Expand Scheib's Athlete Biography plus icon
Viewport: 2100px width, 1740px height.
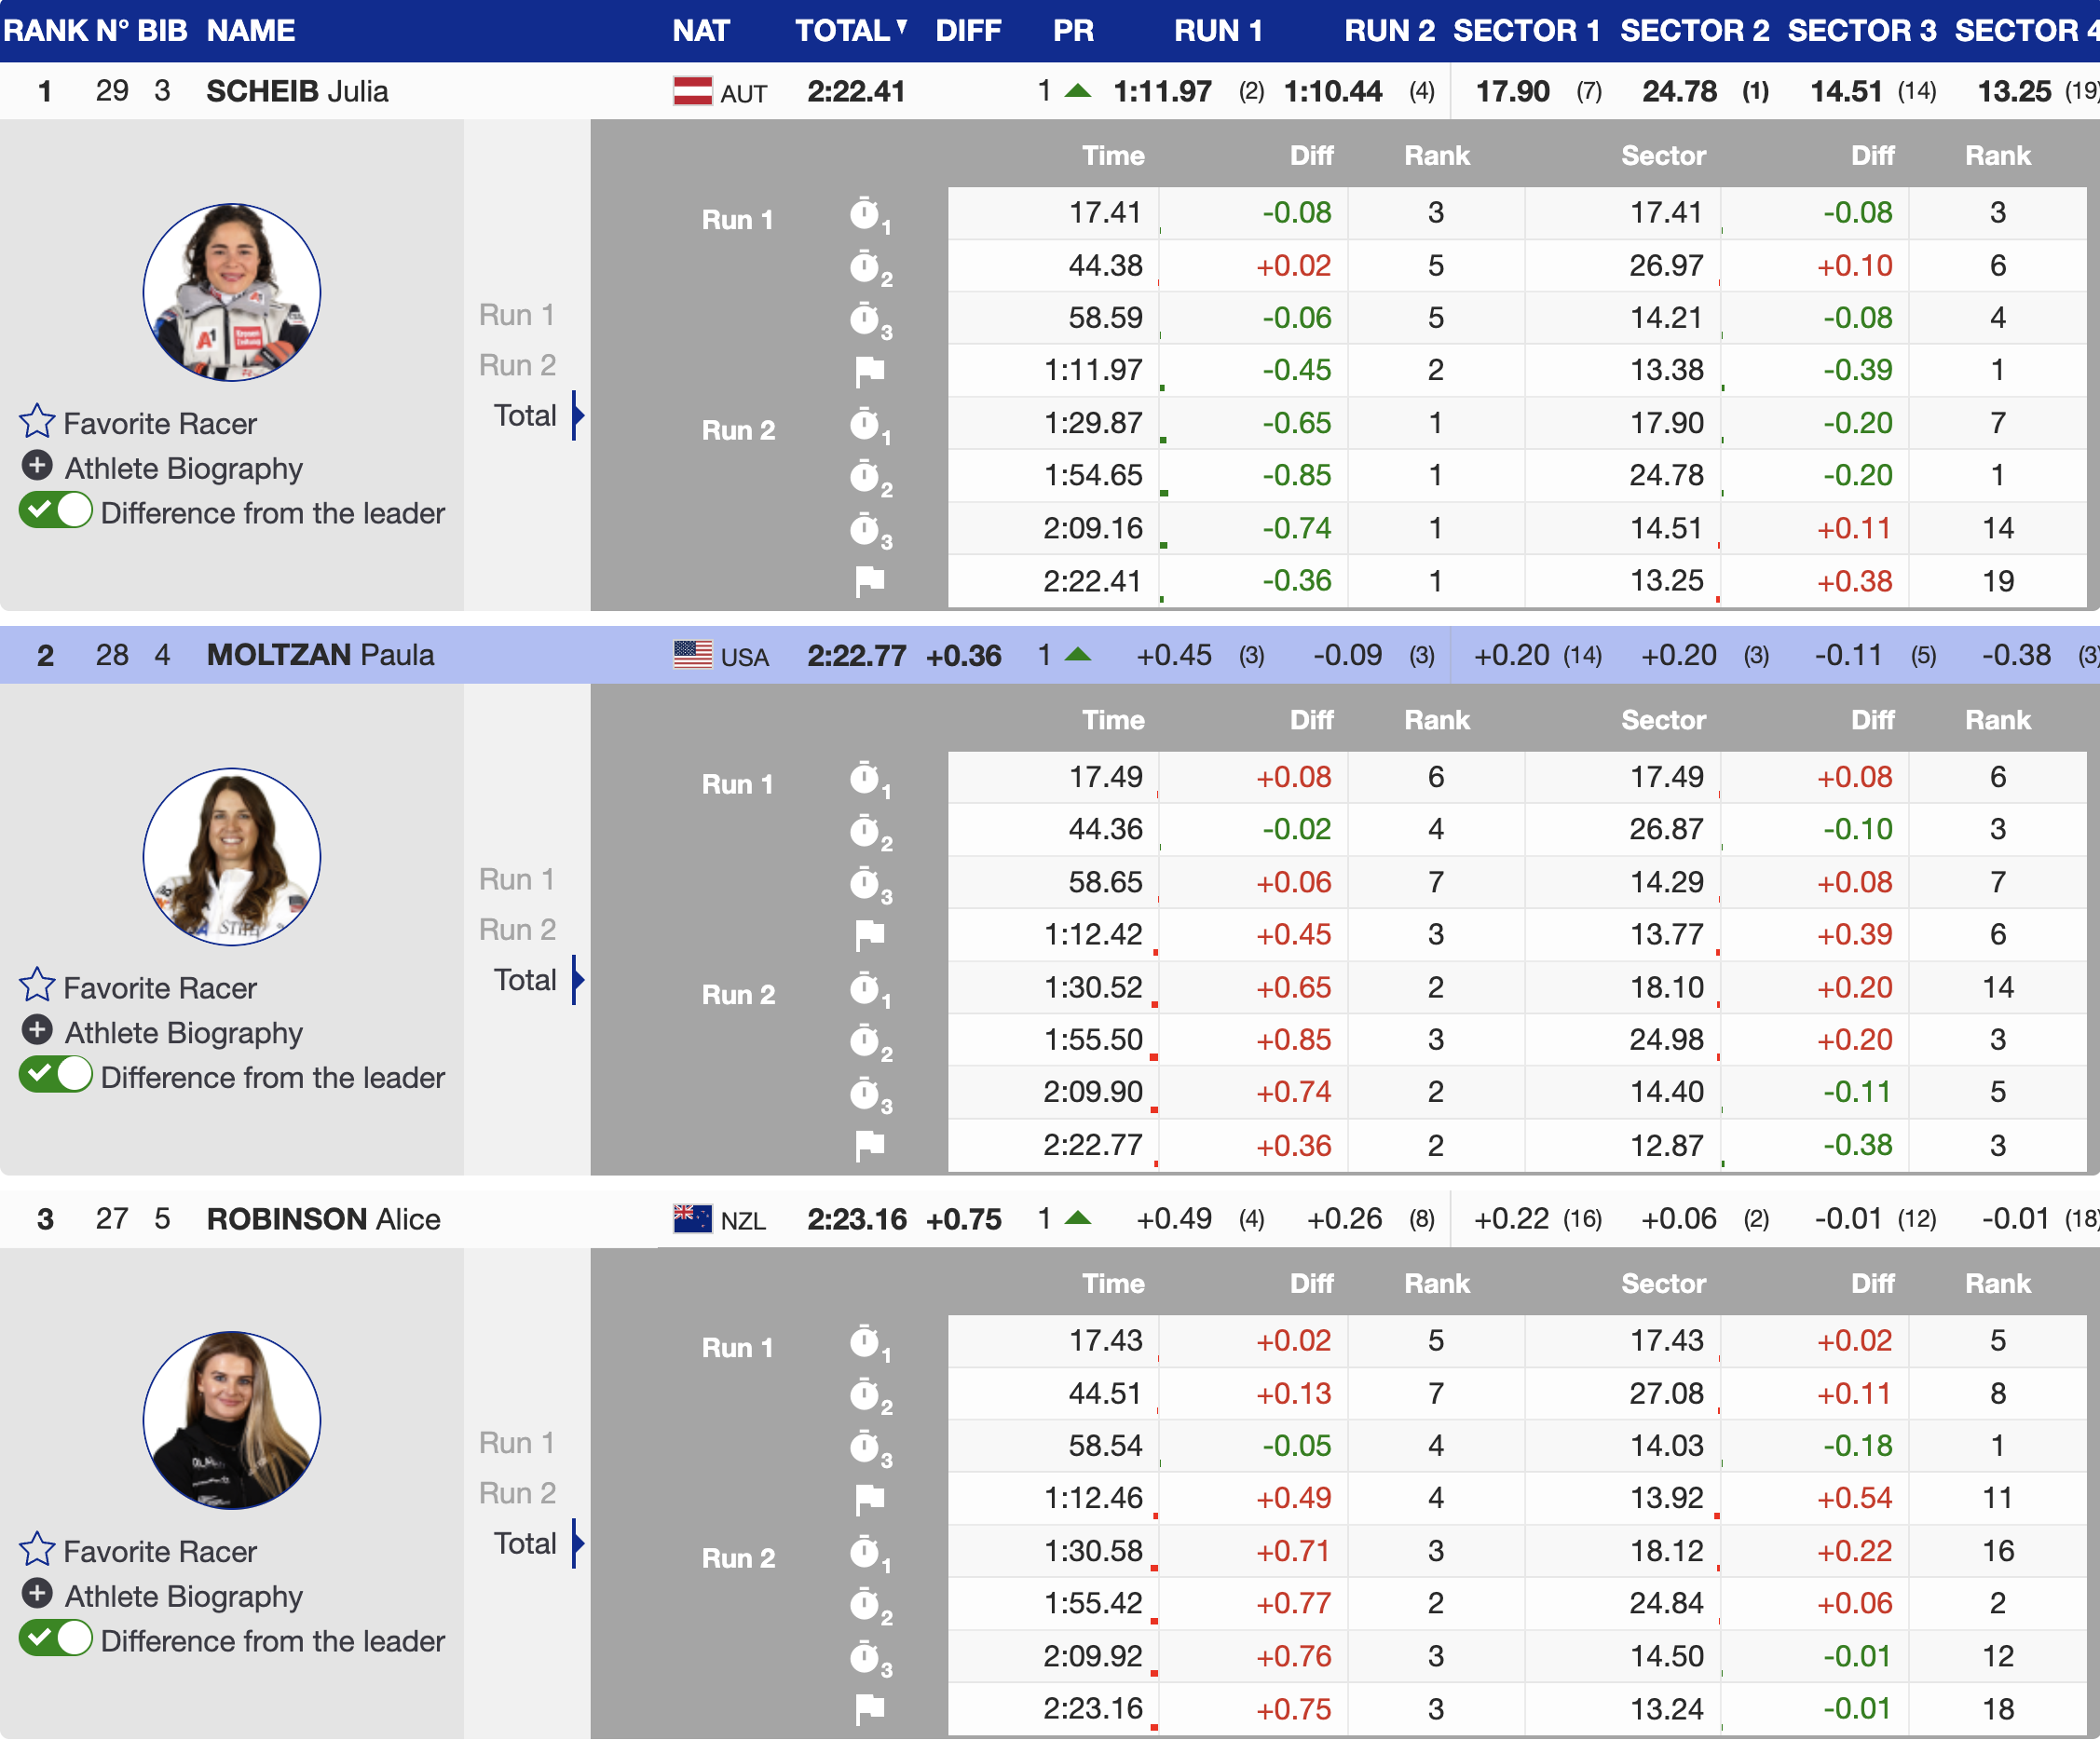(37, 467)
